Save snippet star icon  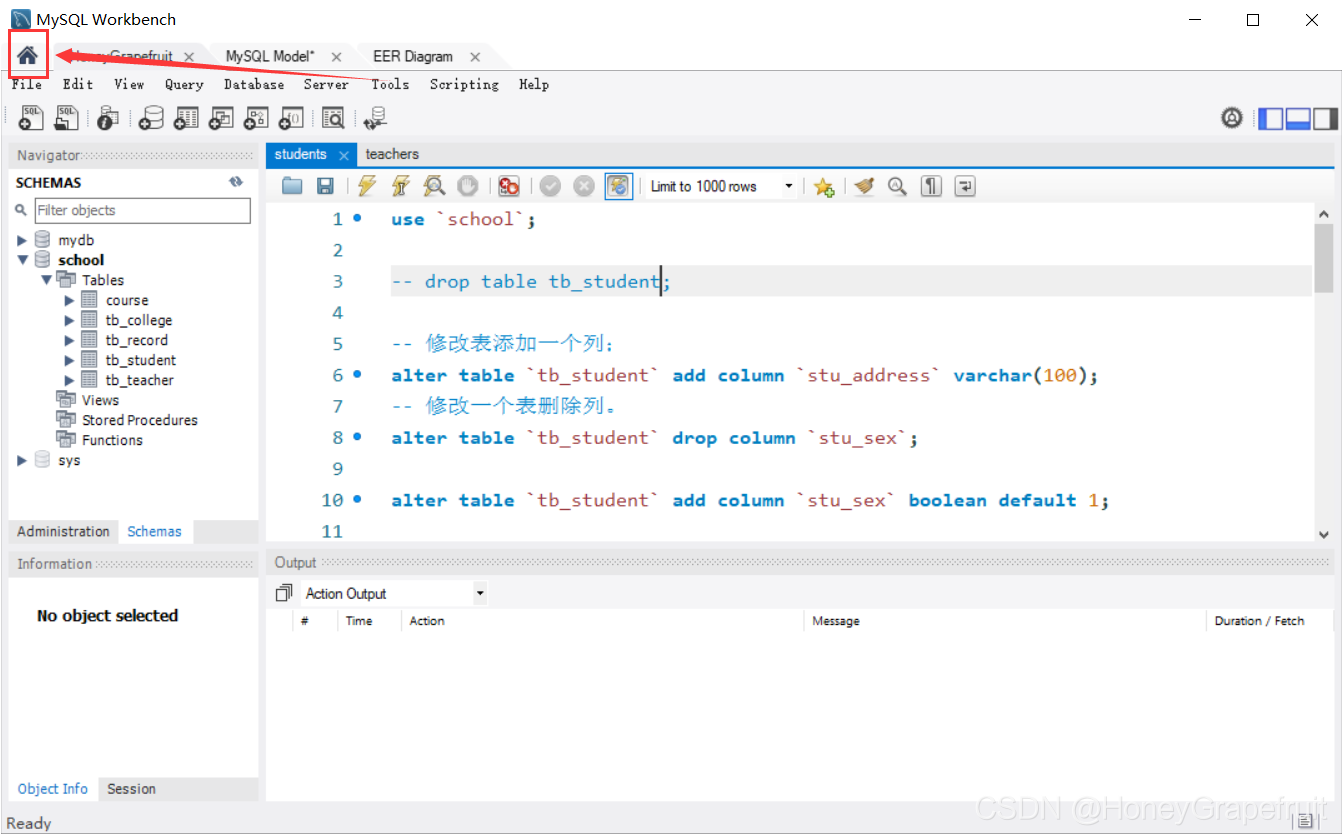pyautogui.click(x=824, y=186)
